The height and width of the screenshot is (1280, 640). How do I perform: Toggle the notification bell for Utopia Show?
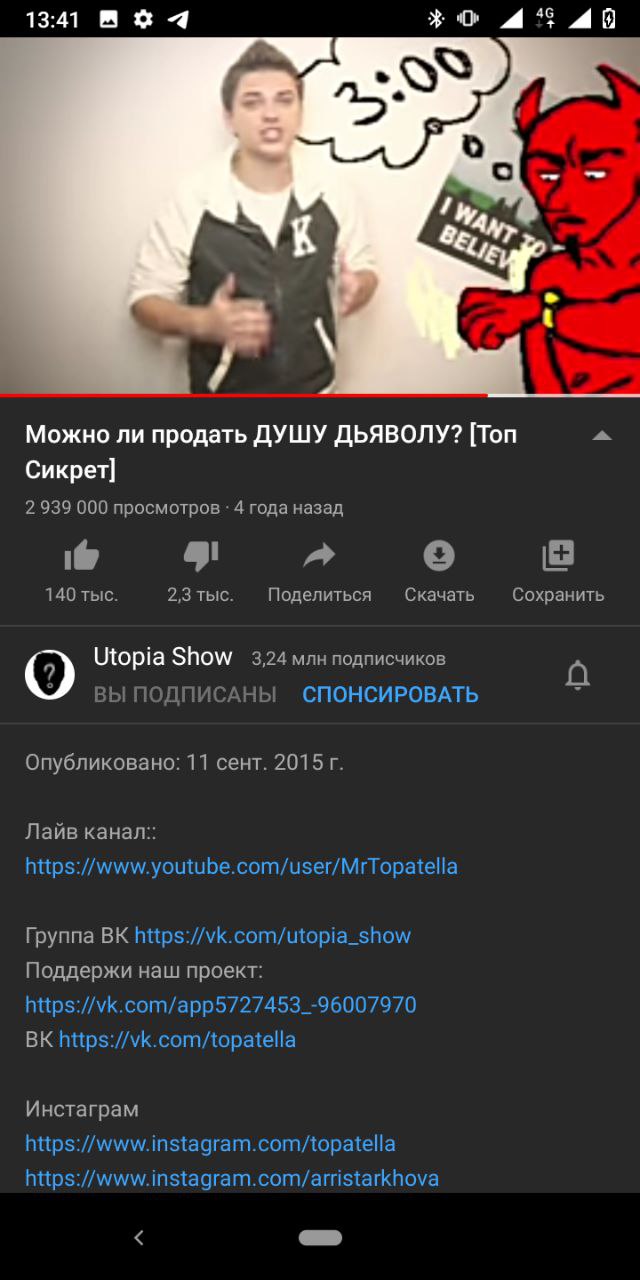tap(578, 676)
